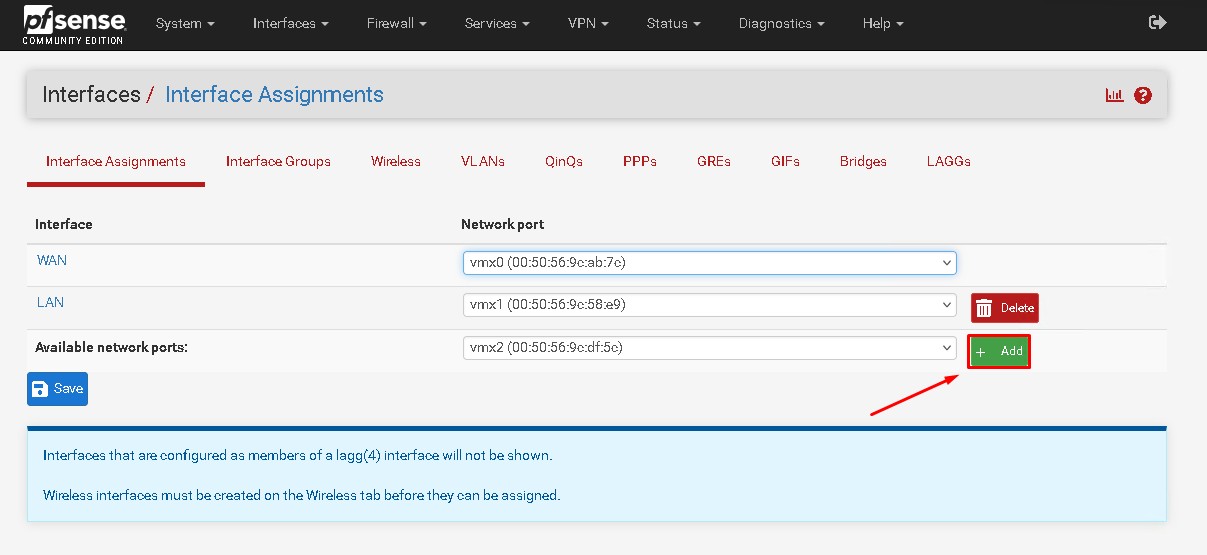
Task: Expand the LAN network port dropdown
Action: [x=709, y=305]
